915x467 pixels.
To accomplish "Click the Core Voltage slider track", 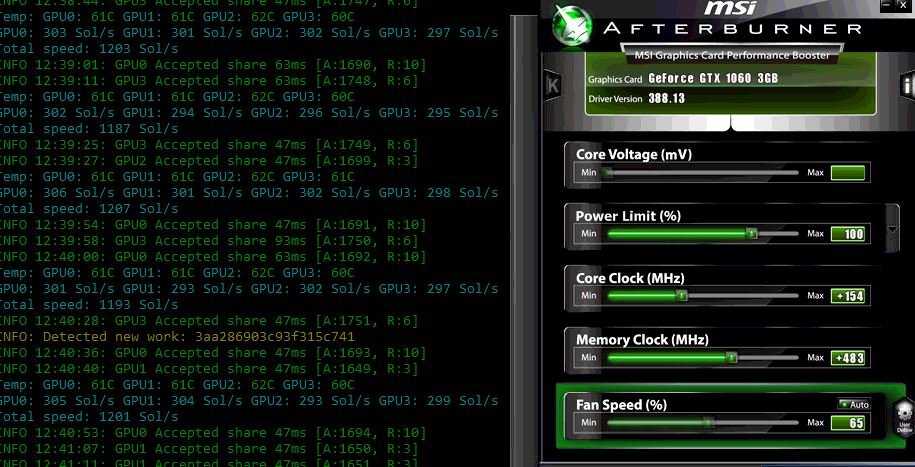I will pos(702,172).
